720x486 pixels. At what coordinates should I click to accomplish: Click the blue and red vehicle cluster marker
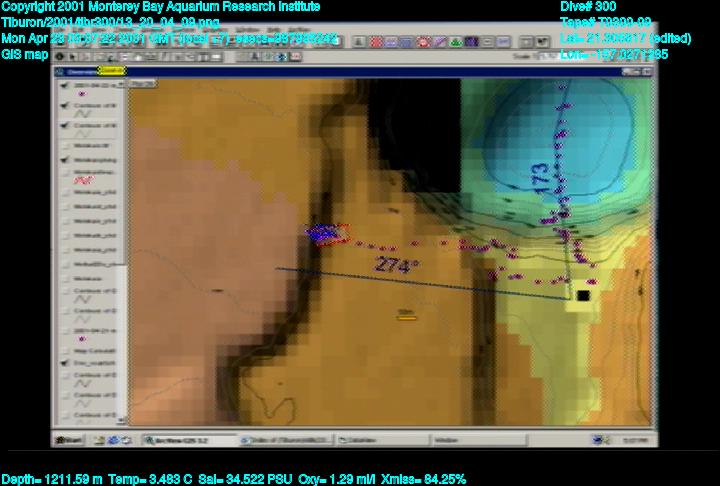point(325,233)
